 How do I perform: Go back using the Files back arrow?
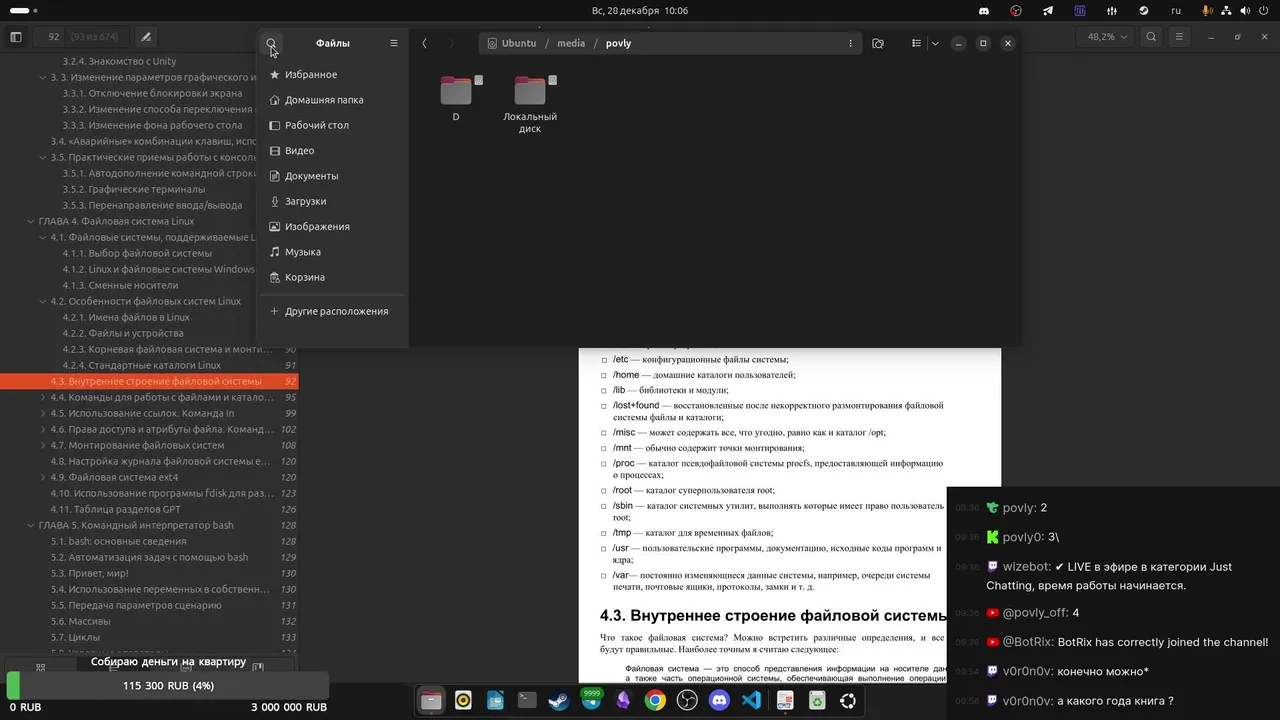coord(425,43)
